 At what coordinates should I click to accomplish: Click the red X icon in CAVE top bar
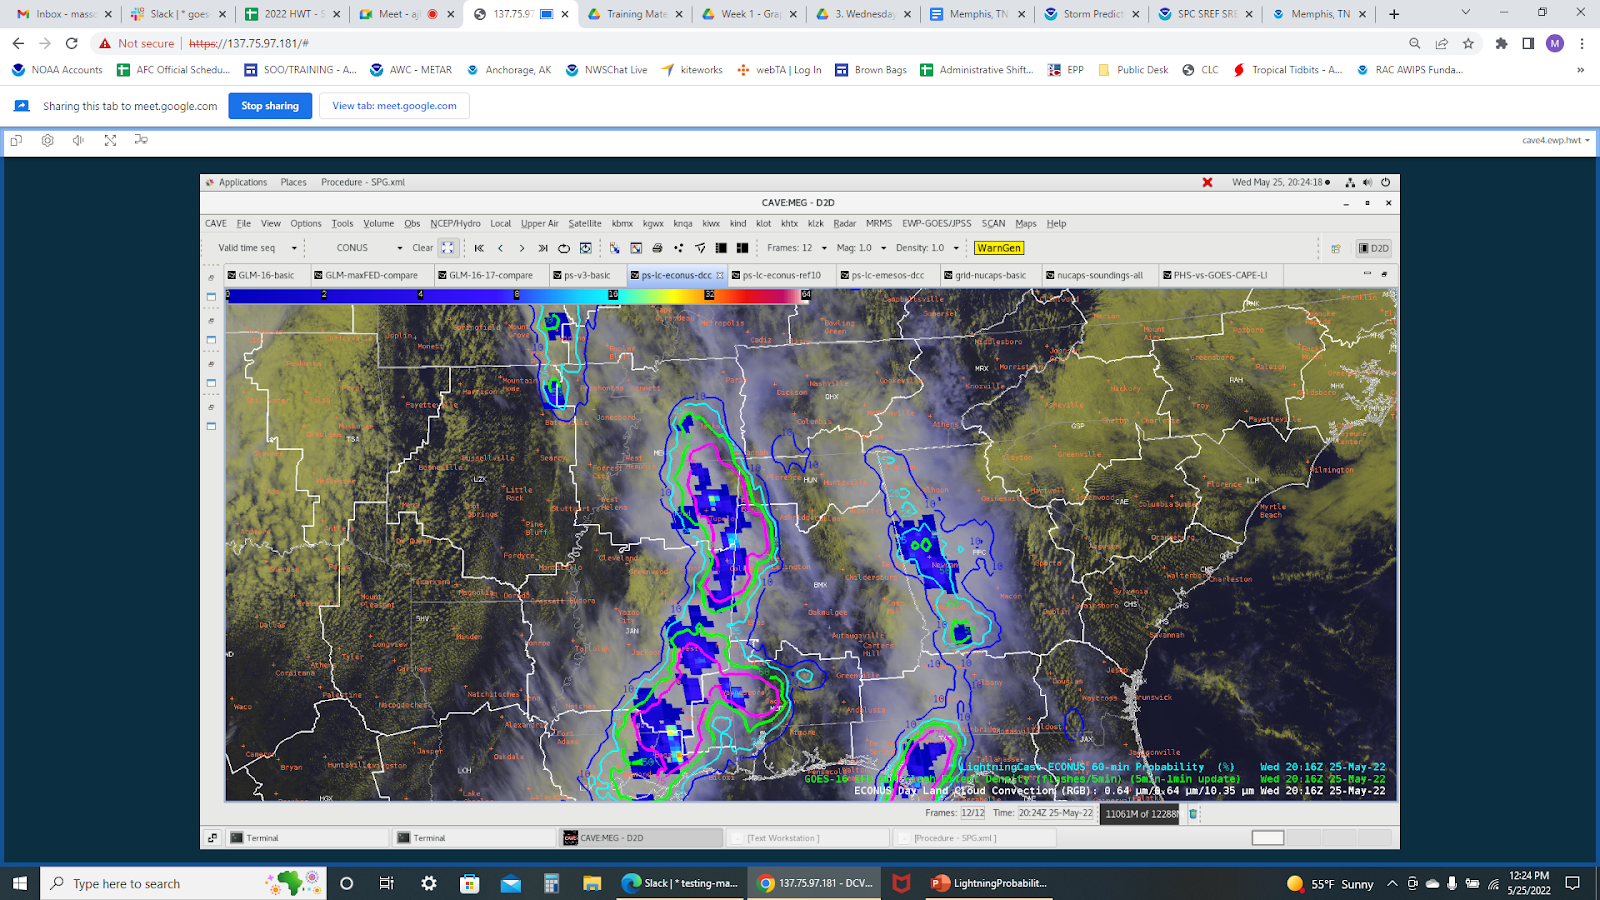click(x=1207, y=182)
